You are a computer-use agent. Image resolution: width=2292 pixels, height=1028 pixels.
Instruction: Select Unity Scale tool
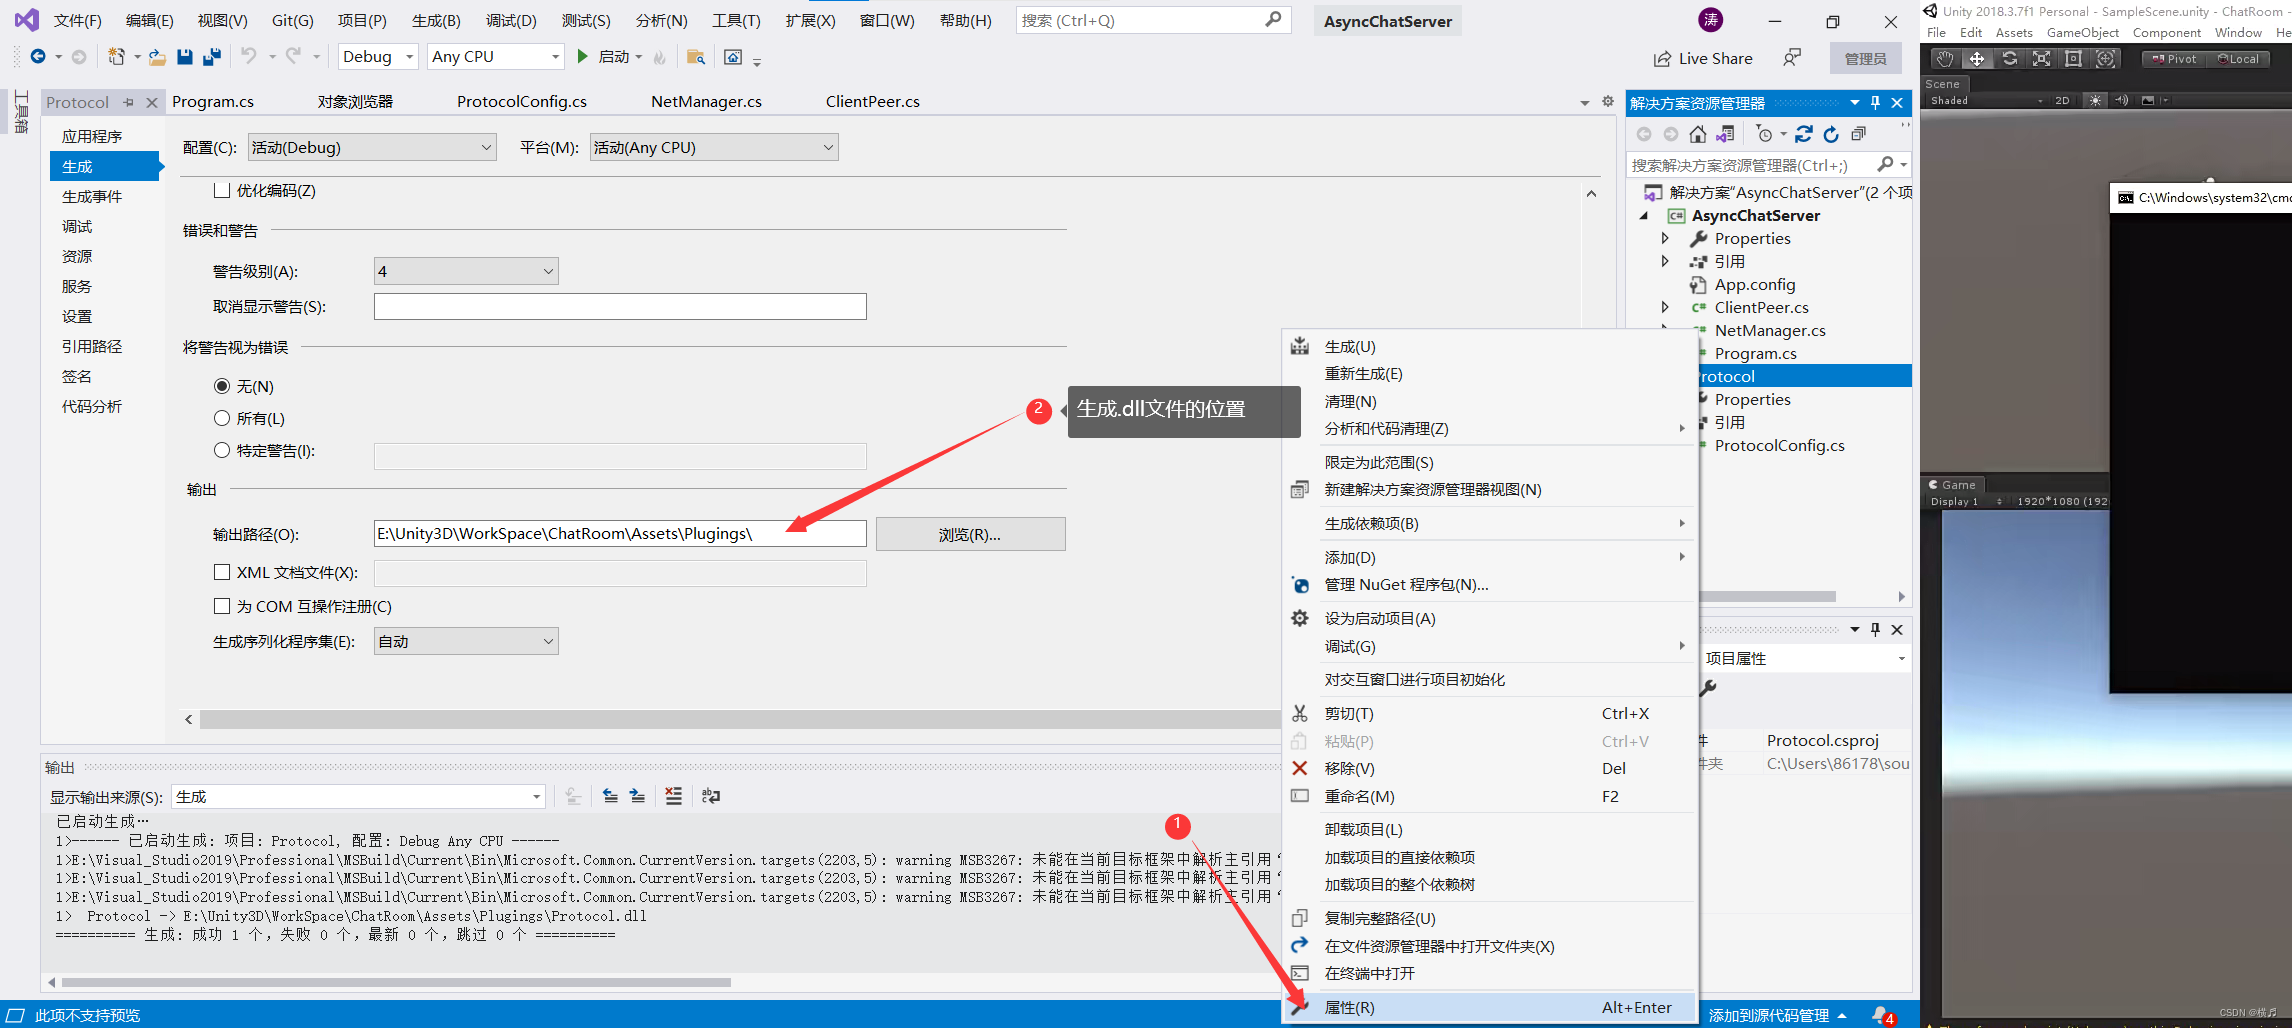(x=2041, y=59)
